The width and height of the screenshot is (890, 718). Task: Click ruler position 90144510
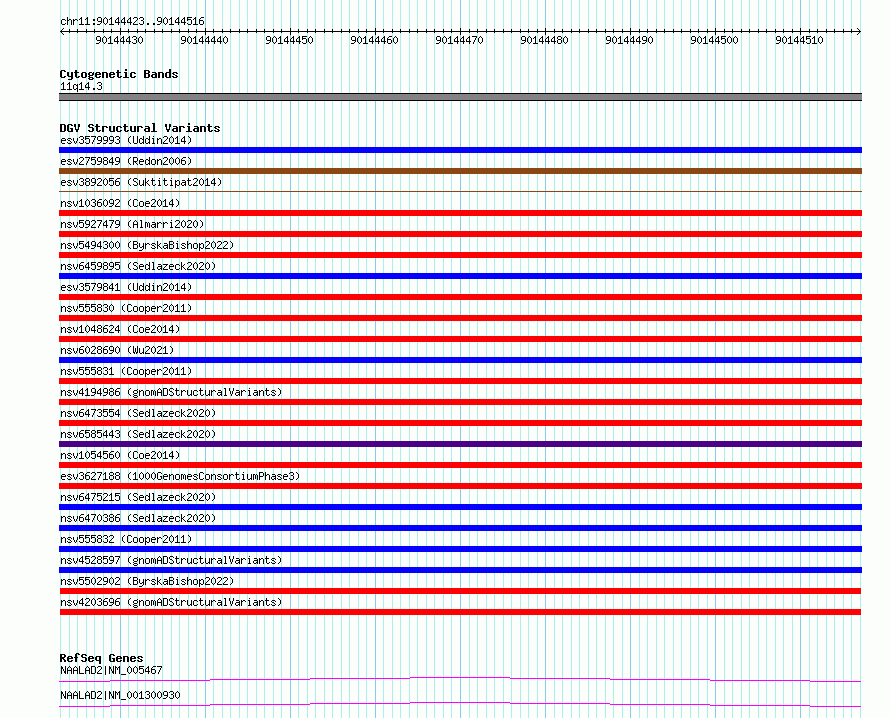point(799,40)
